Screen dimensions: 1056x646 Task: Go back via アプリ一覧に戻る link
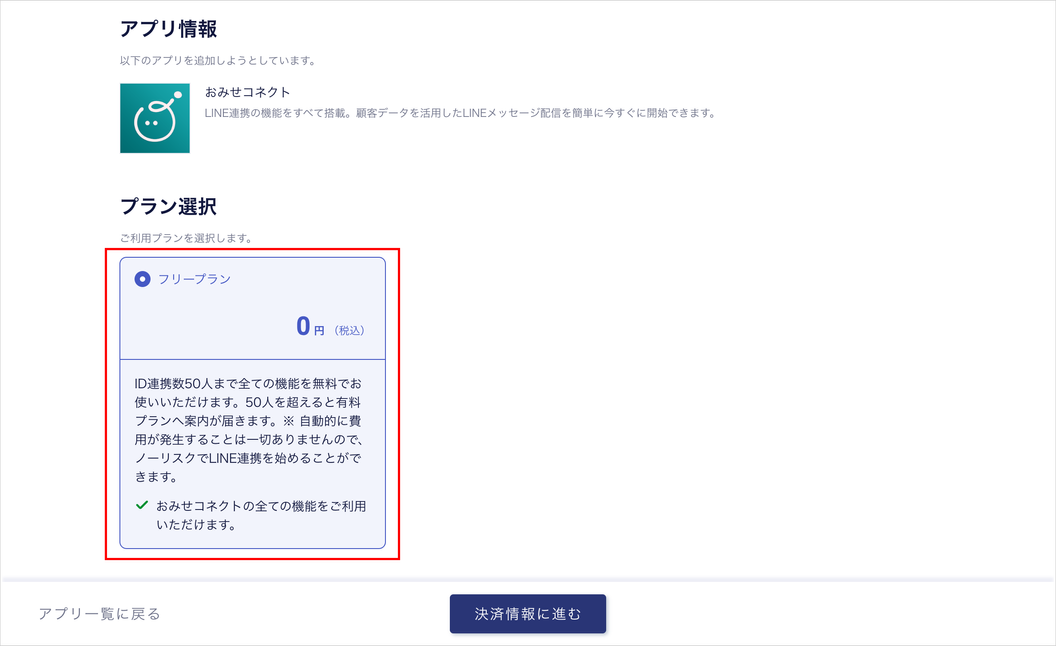point(100,614)
